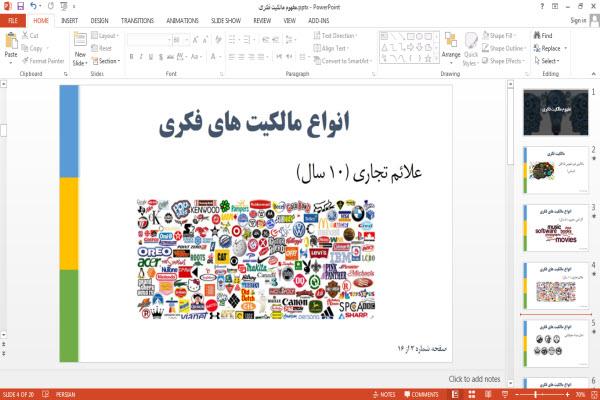
Task: Select slide 5 thumbnail
Action: point(556,343)
